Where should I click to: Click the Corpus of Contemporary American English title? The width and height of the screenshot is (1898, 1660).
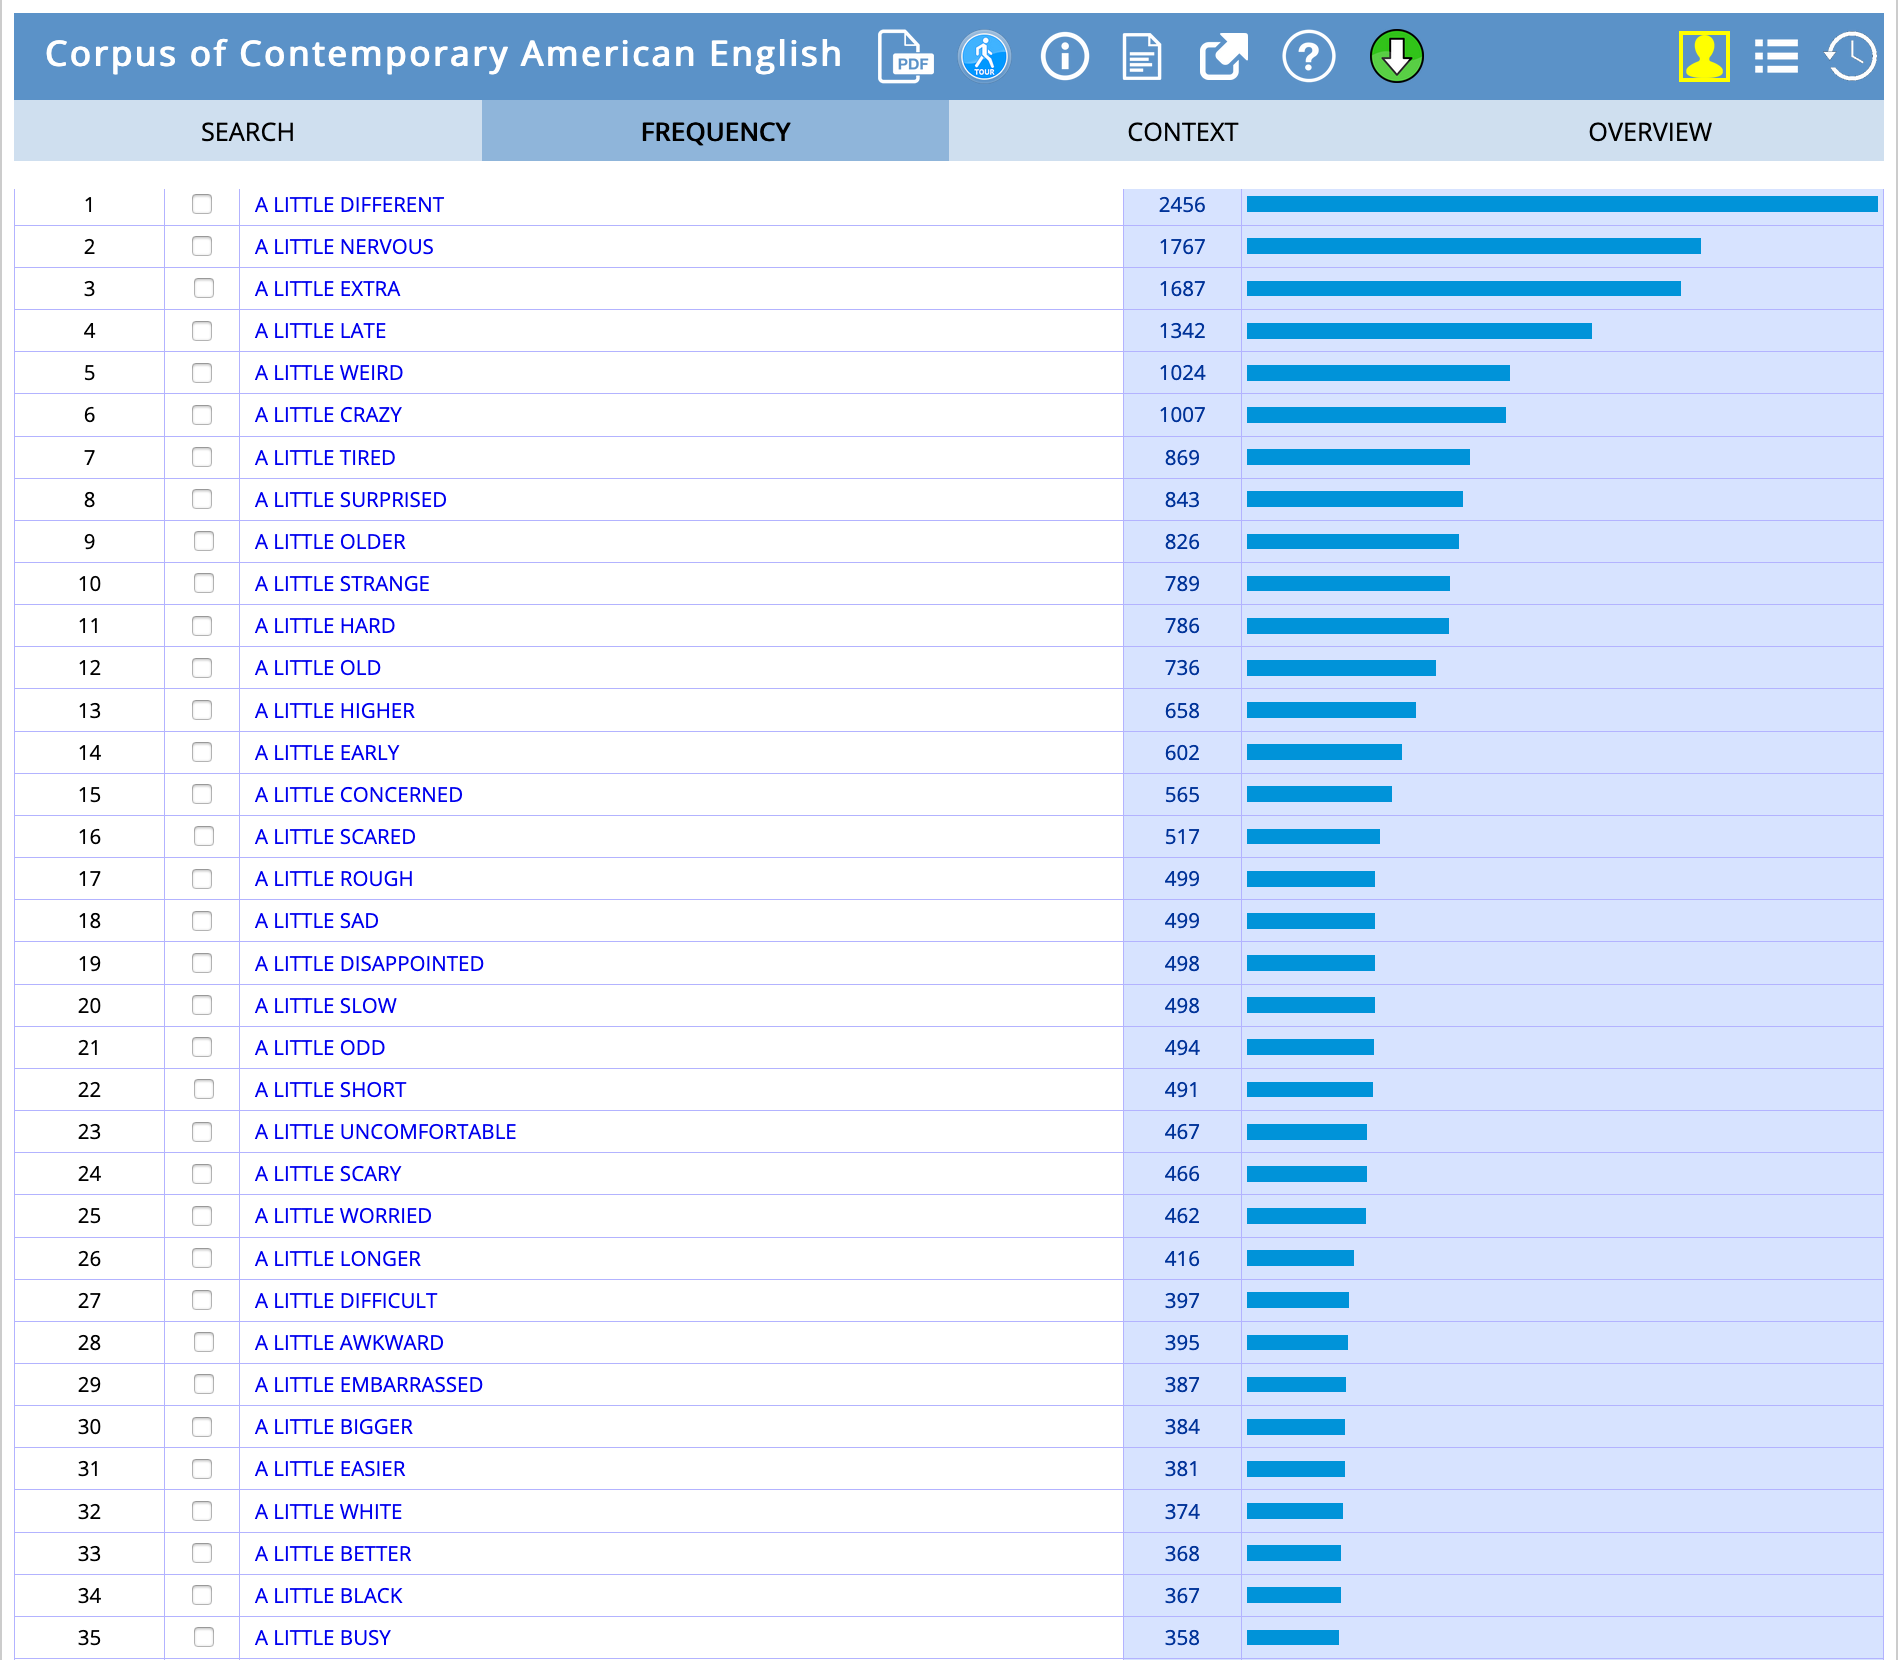444,54
